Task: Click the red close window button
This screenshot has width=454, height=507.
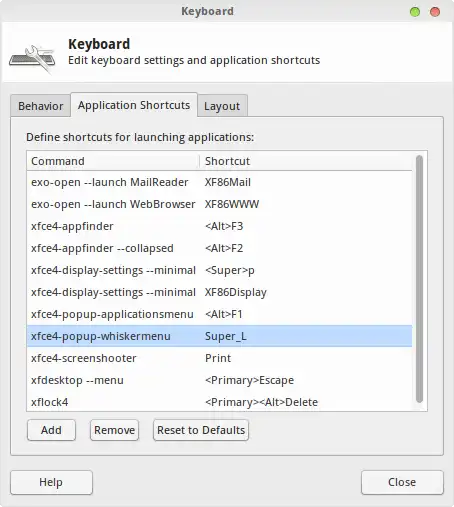Action: (x=435, y=12)
